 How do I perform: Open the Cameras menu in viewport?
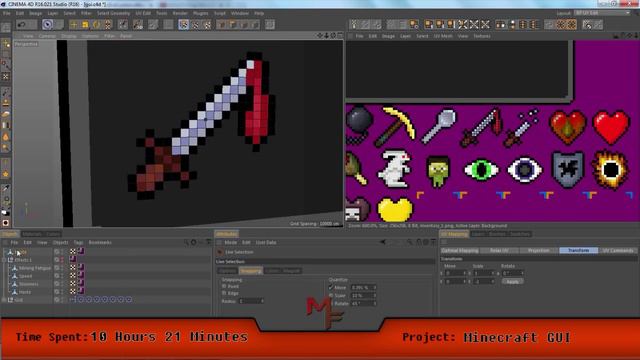click(47, 36)
